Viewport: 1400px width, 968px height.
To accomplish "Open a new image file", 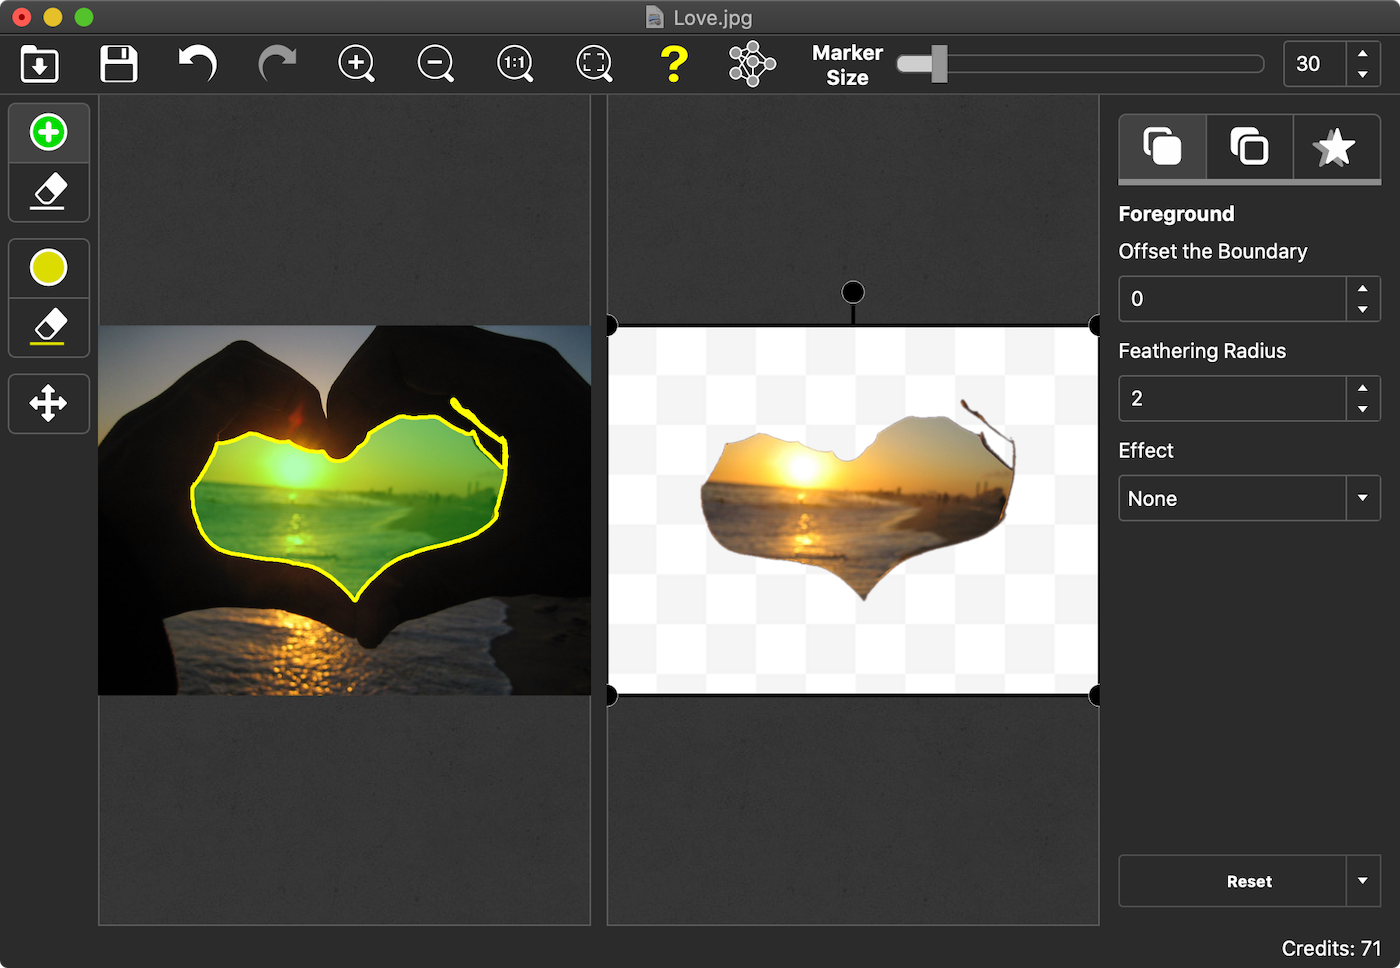I will [39, 63].
